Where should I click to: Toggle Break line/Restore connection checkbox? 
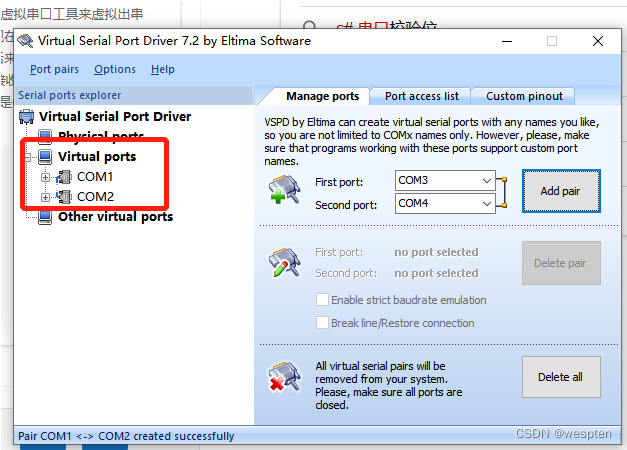tap(322, 322)
